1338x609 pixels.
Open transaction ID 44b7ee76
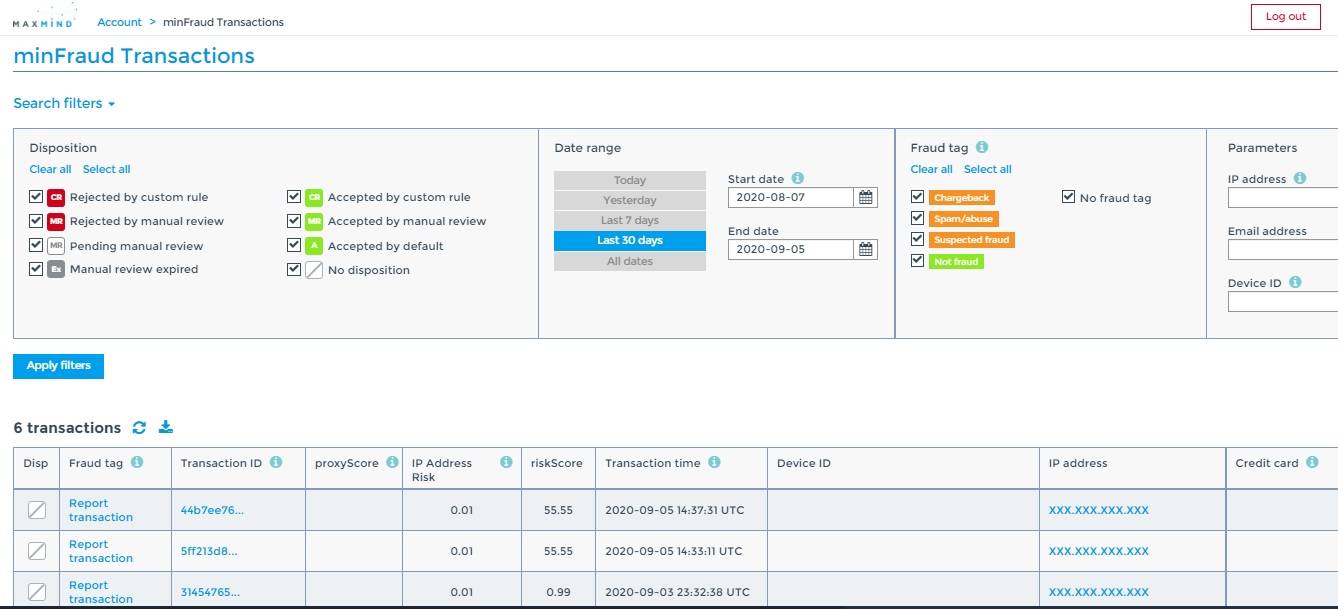tap(212, 510)
